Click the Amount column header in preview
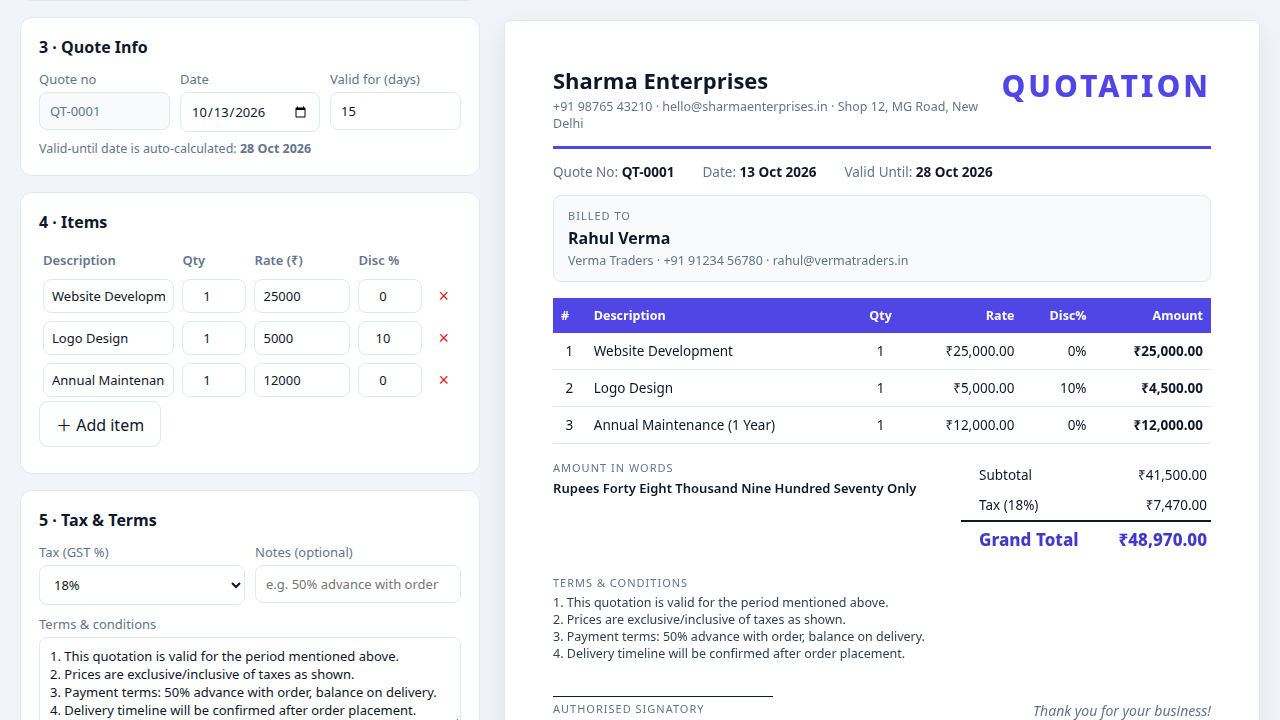Screen dimensions: 1280x720 (x=1177, y=316)
